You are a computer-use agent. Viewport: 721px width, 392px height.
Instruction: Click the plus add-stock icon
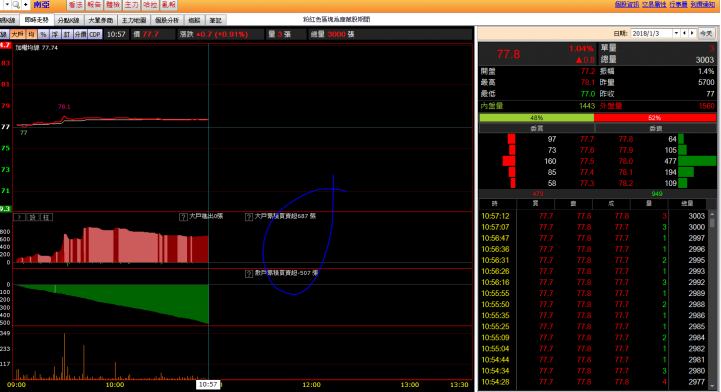(26, 5)
